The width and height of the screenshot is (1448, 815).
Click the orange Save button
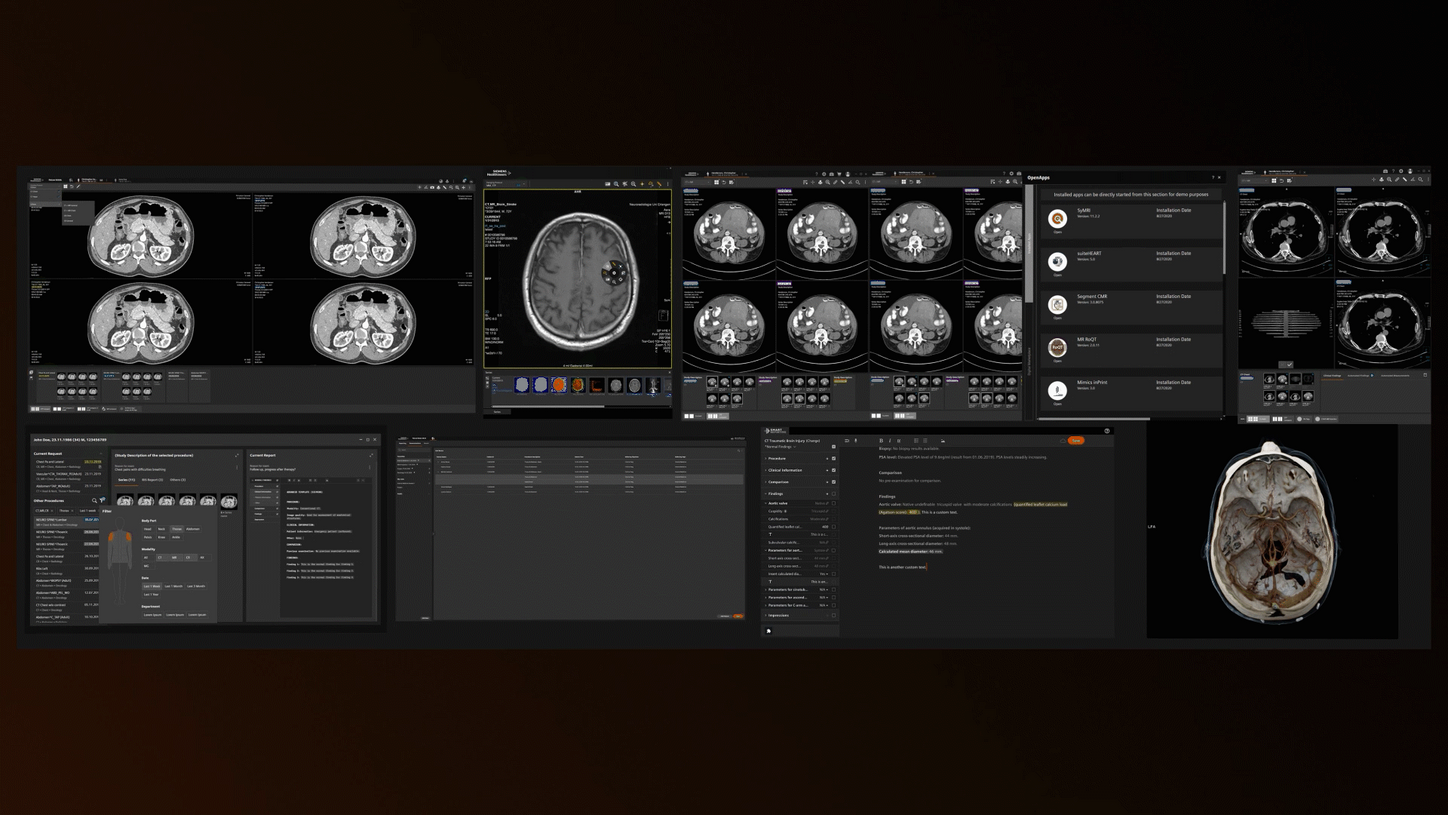point(1076,441)
